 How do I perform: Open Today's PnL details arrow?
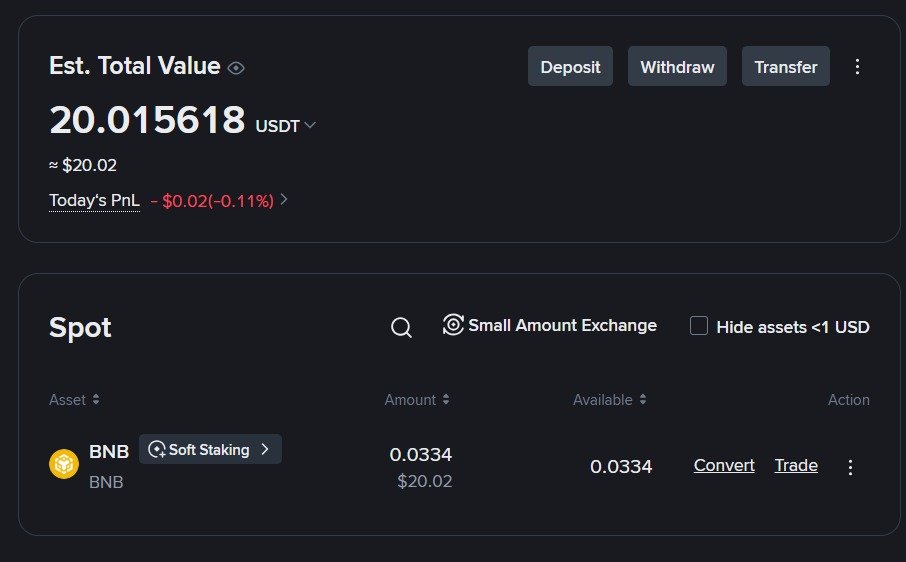[x=284, y=199]
